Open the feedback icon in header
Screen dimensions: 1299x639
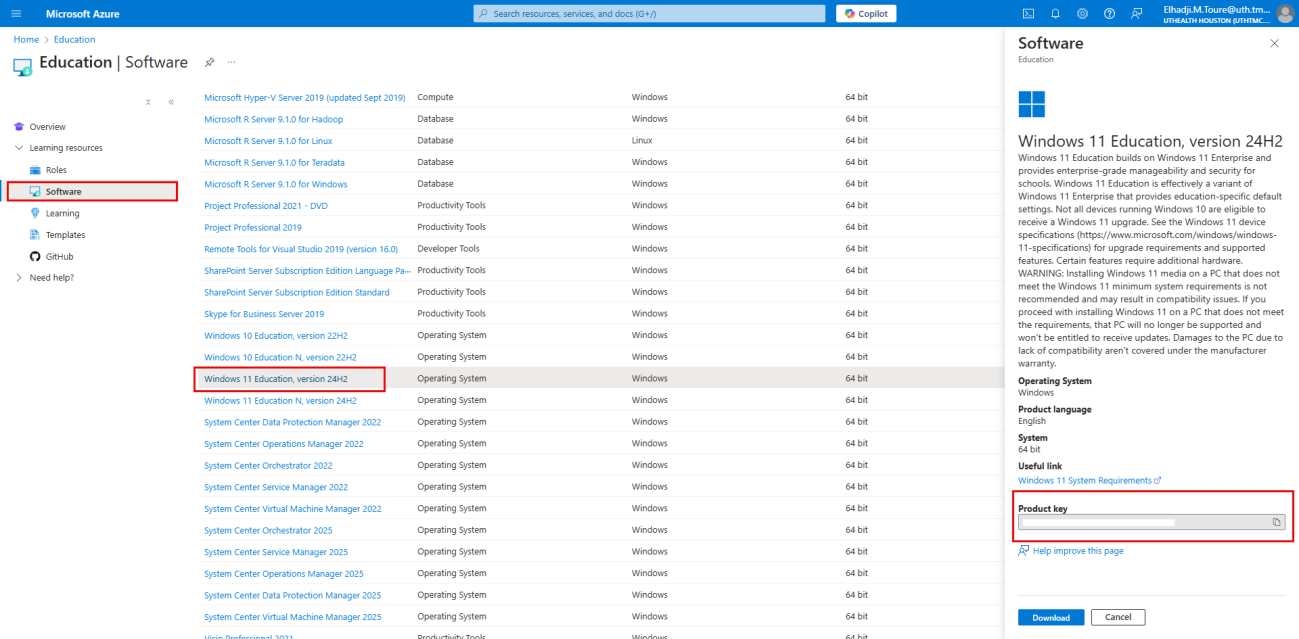[1136, 13]
